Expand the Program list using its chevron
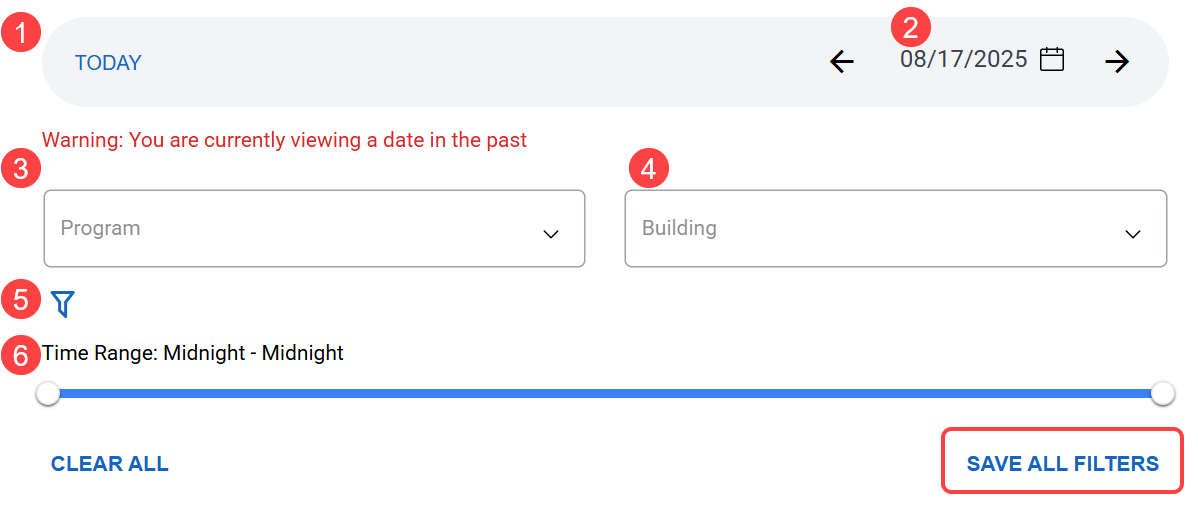Screen dimensions: 1198x520 (x=550, y=234)
